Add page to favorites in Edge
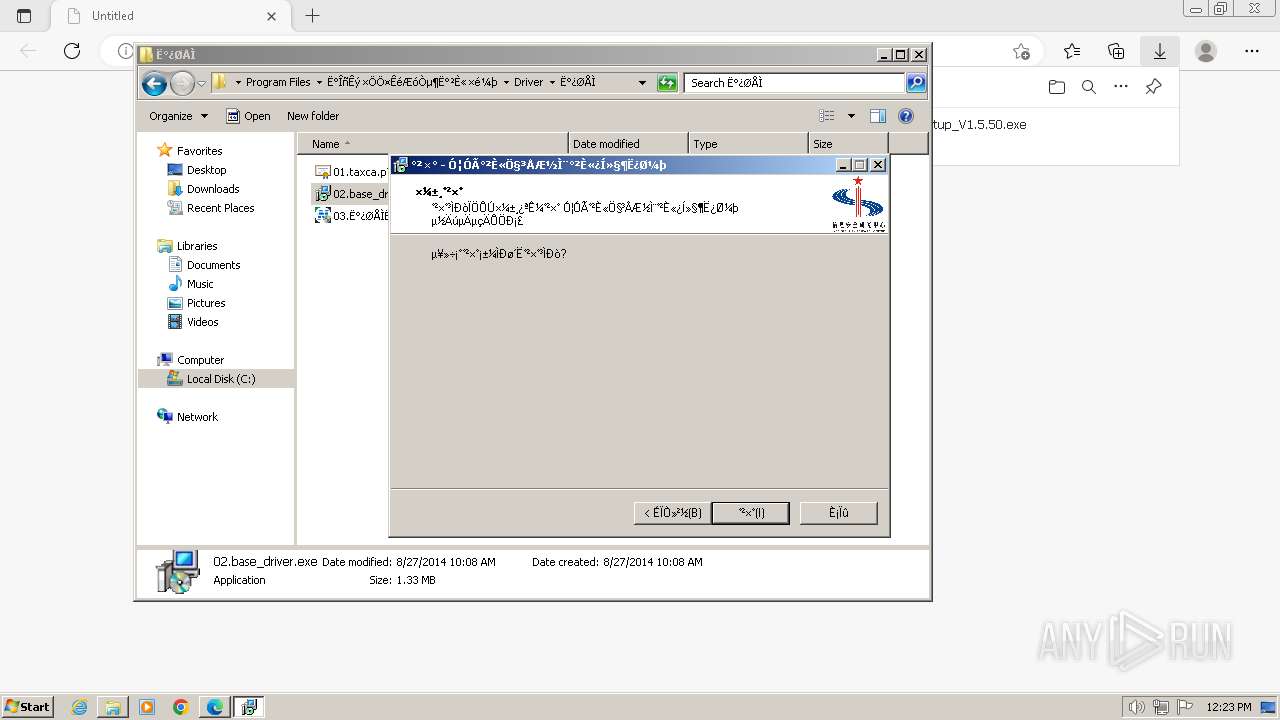 (x=1021, y=51)
